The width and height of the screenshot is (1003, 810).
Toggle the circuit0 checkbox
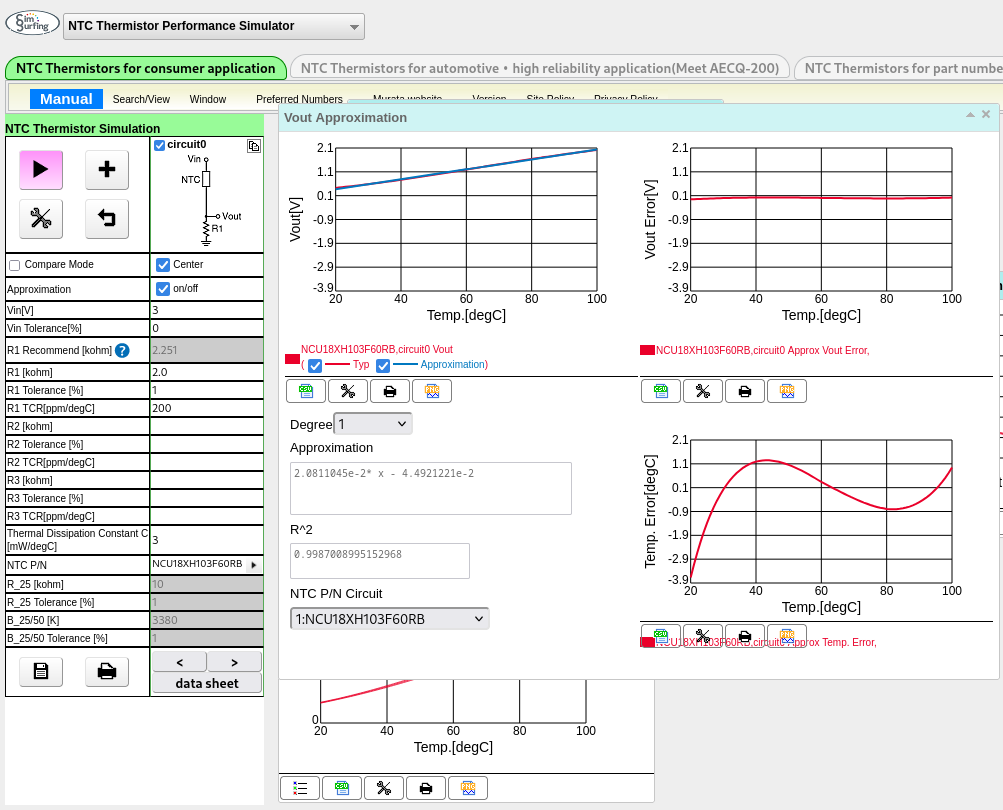click(160, 145)
